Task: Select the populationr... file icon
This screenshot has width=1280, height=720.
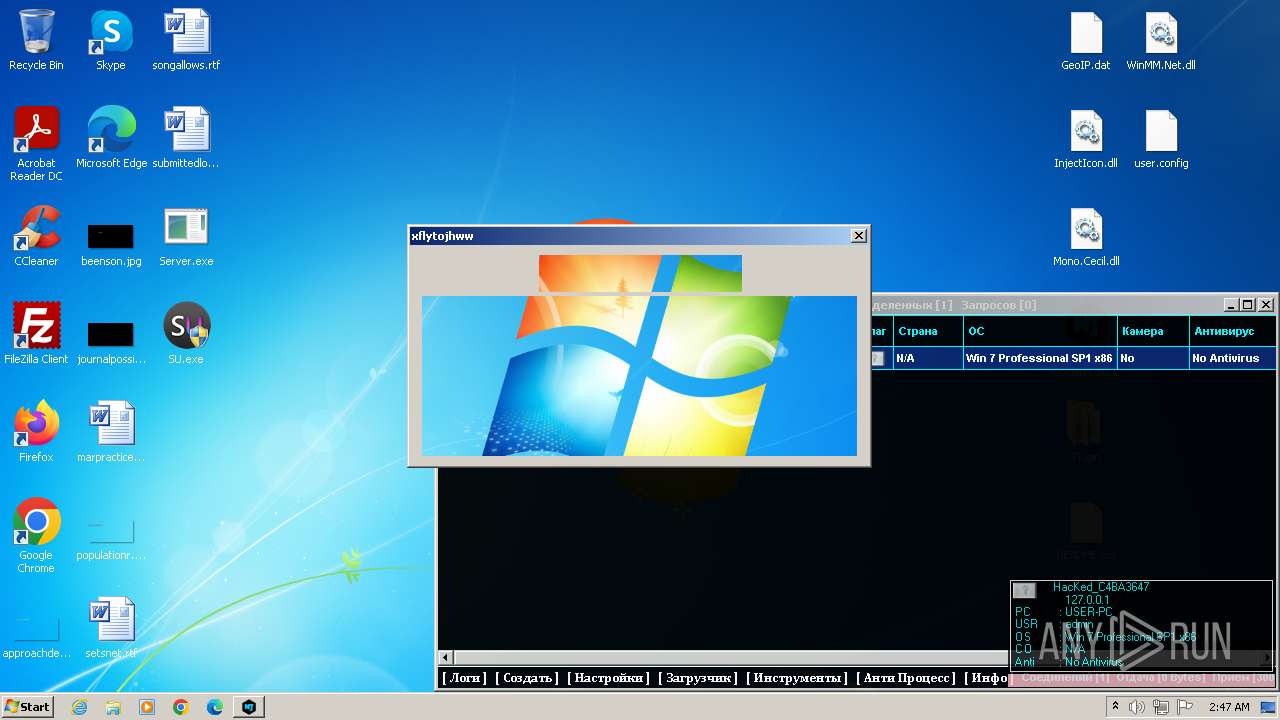Action: tap(111, 540)
